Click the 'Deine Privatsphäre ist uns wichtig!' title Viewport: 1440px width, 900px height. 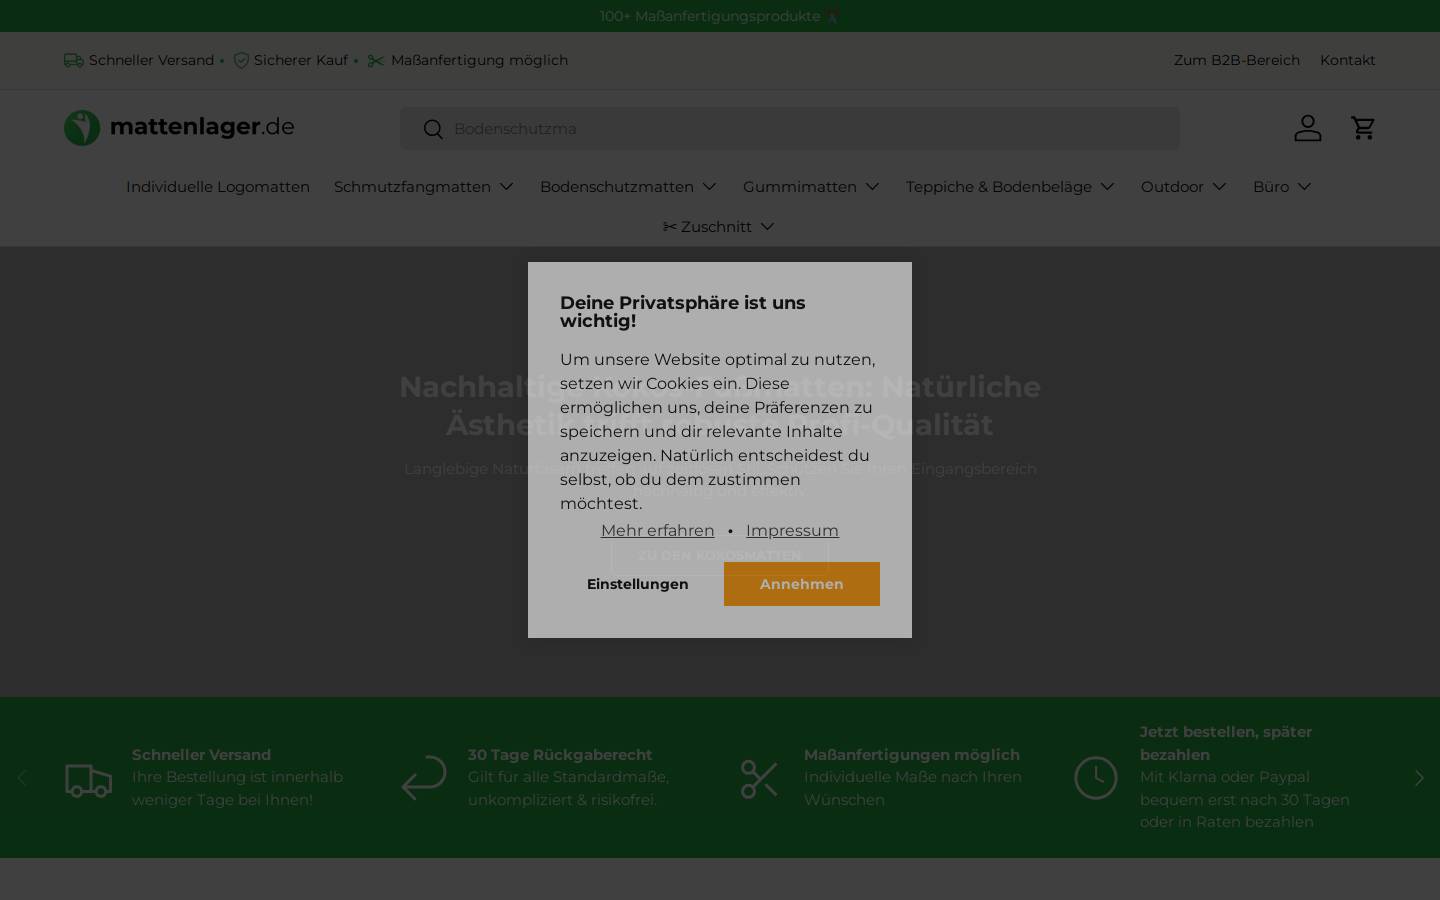point(683,312)
